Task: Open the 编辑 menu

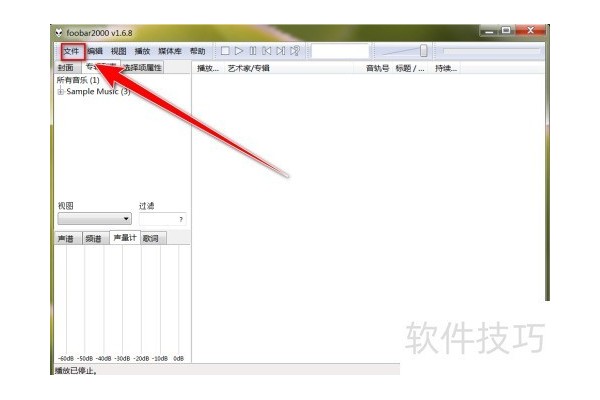Action: click(x=95, y=51)
